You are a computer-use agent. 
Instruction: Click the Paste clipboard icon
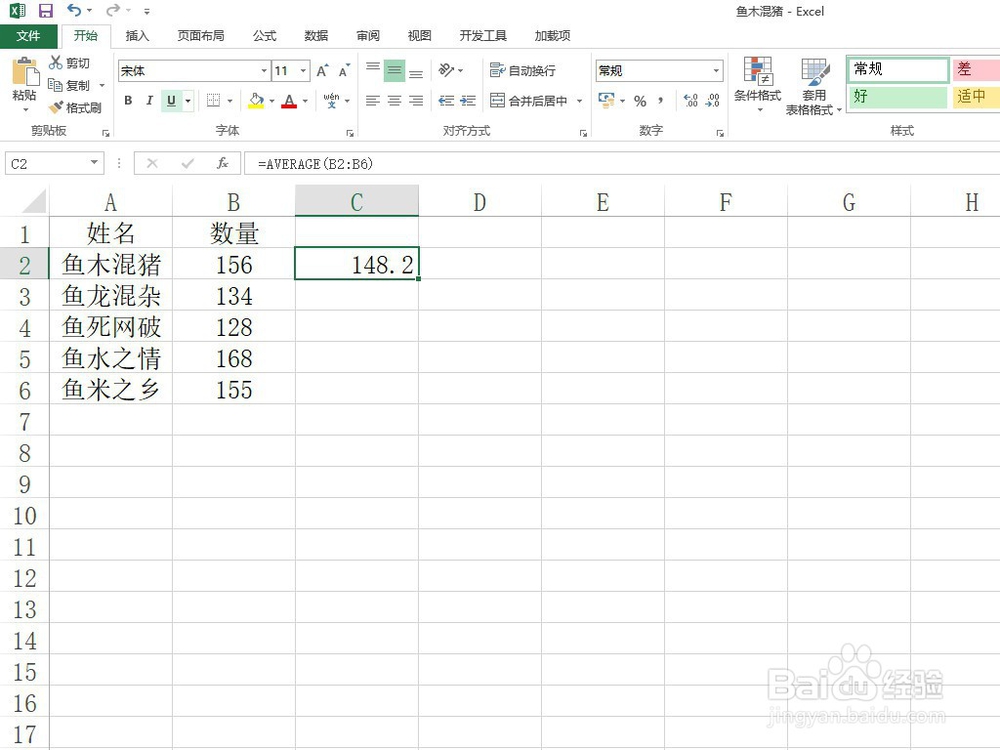(25, 72)
